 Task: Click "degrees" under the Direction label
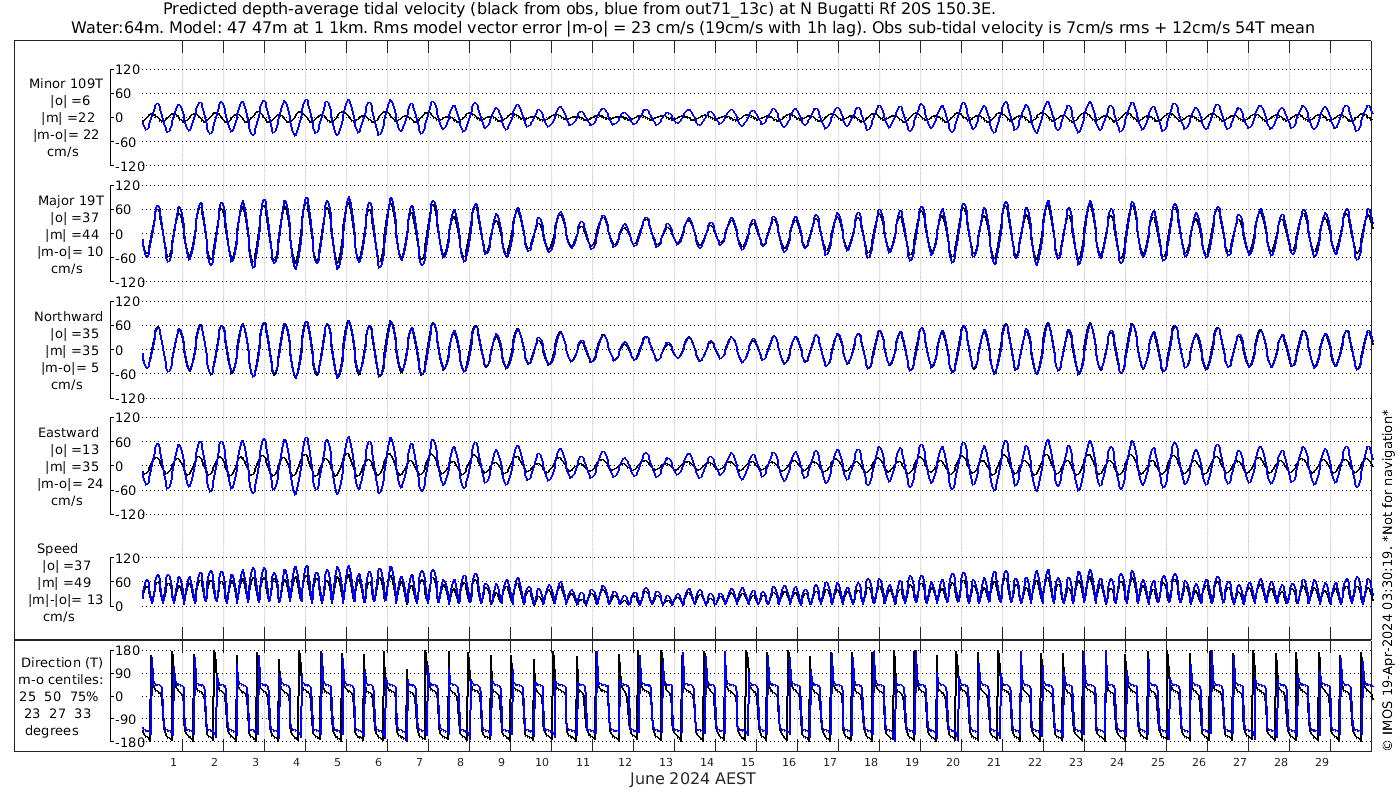point(52,730)
